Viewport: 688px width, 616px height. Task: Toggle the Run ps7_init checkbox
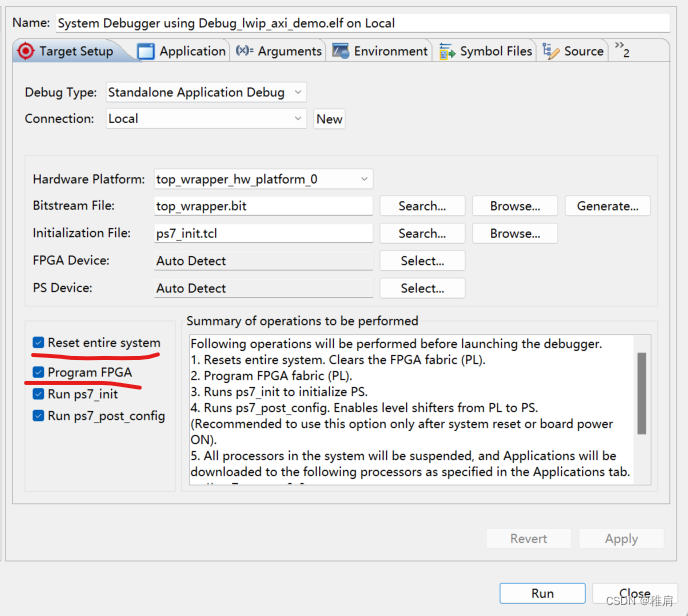point(38,394)
